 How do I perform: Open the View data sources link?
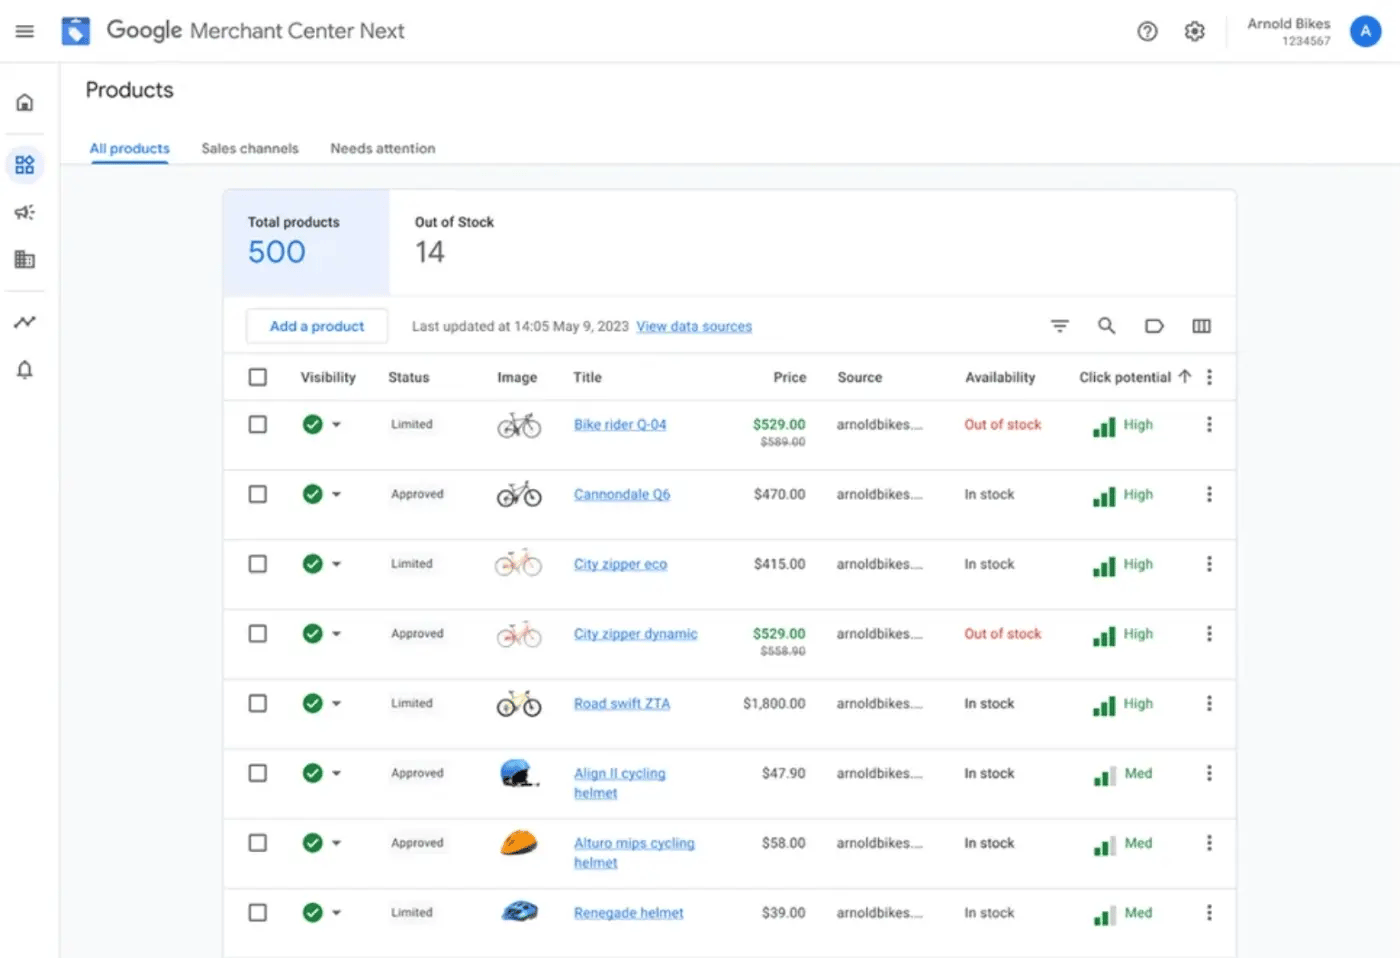coord(694,326)
